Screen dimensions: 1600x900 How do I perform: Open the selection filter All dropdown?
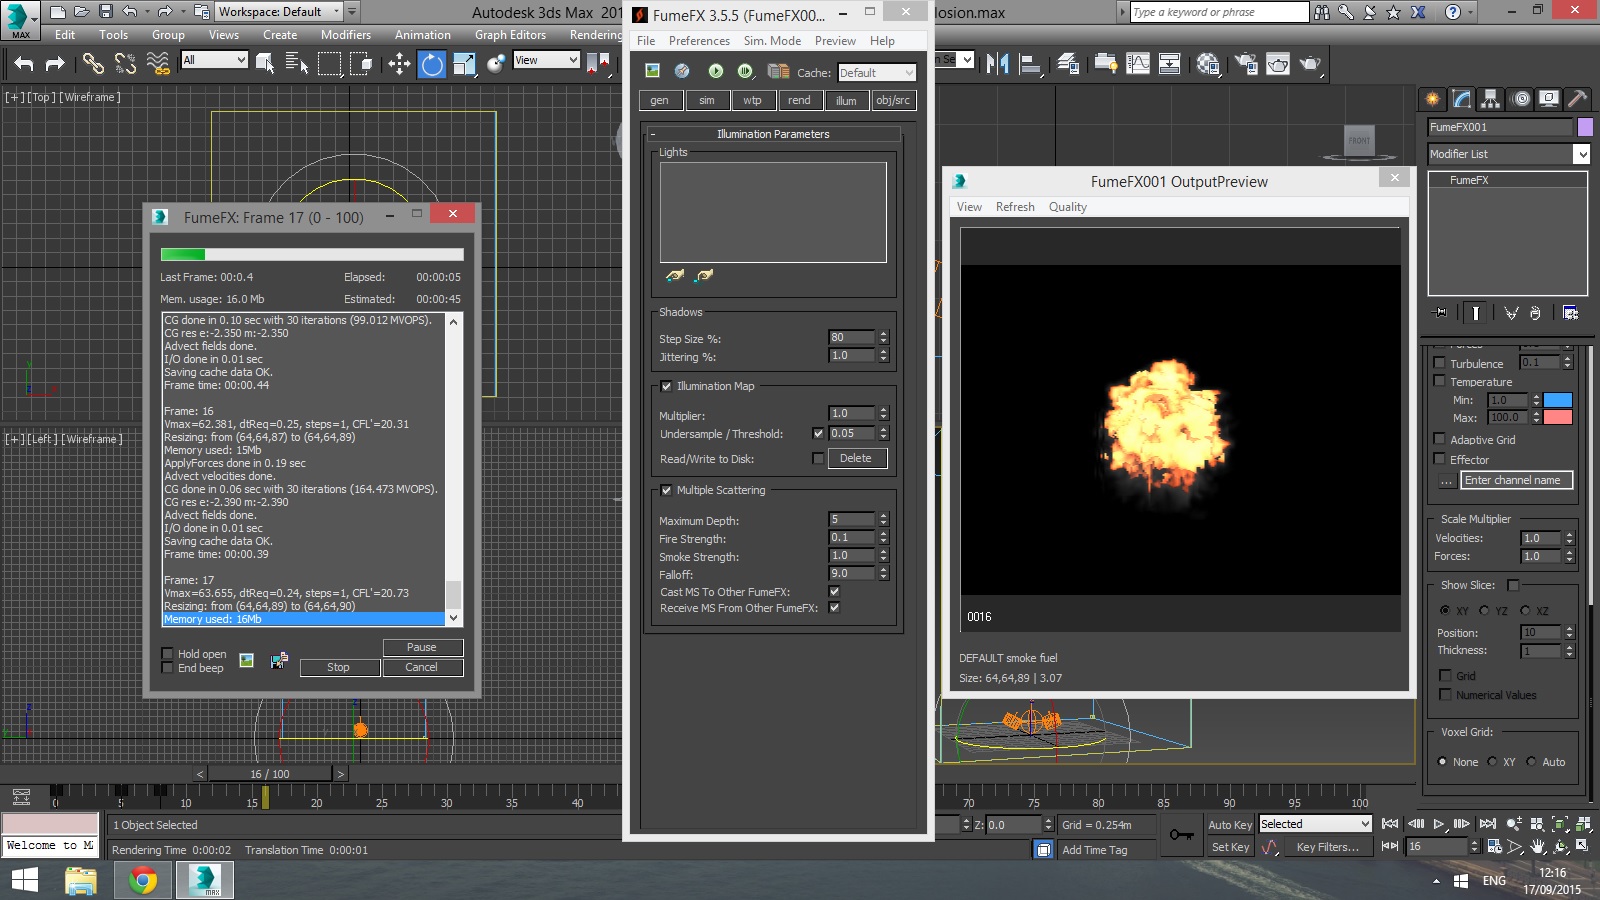click(x=214, y=60)
